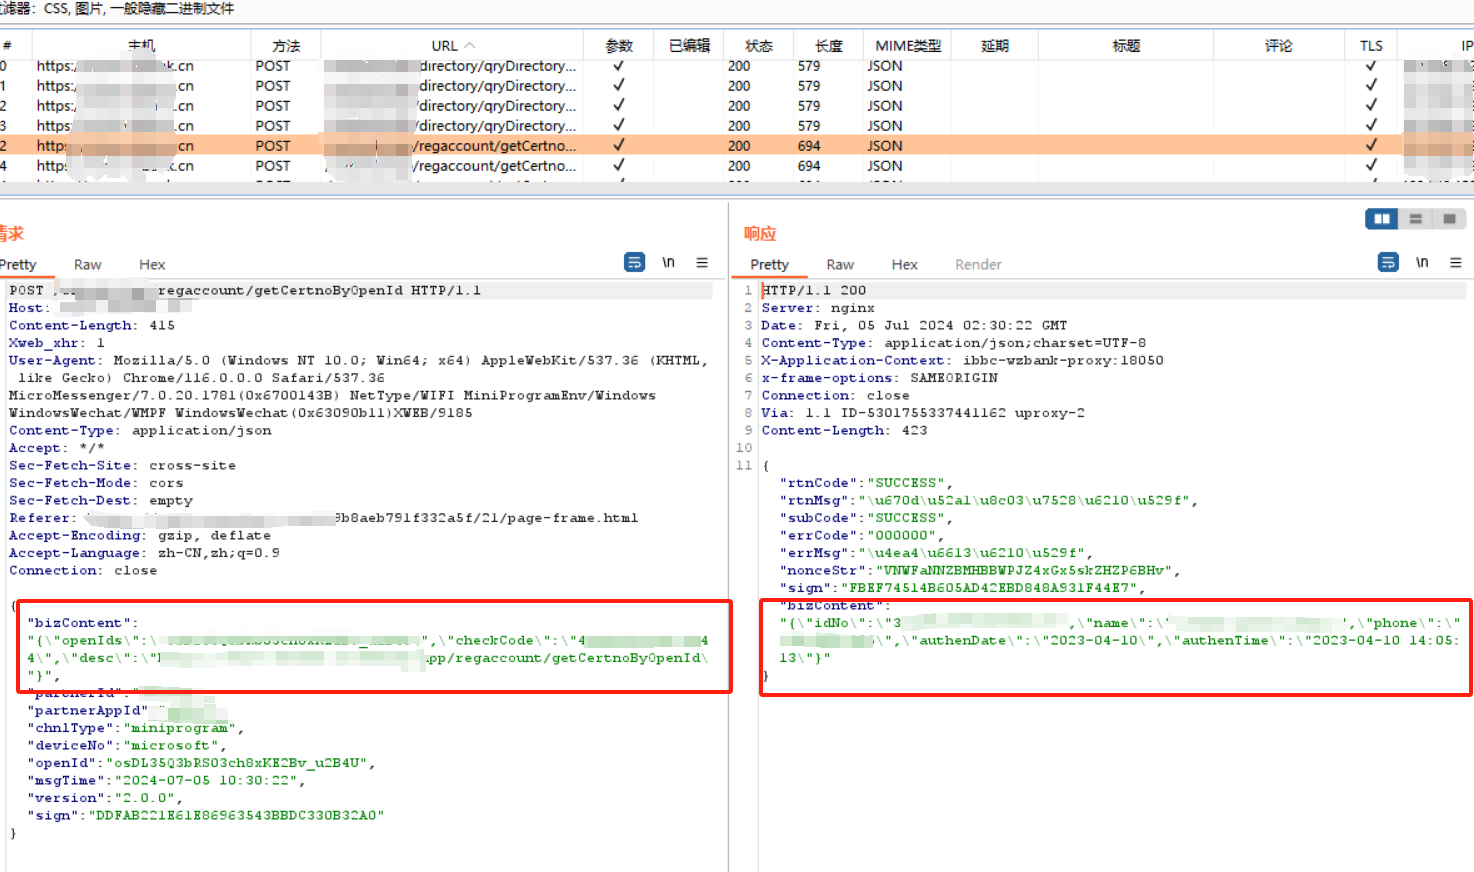Select the highlighted getCertno row with length 694
Viewport: 1474px width, 872px height.
click(737, 146)
